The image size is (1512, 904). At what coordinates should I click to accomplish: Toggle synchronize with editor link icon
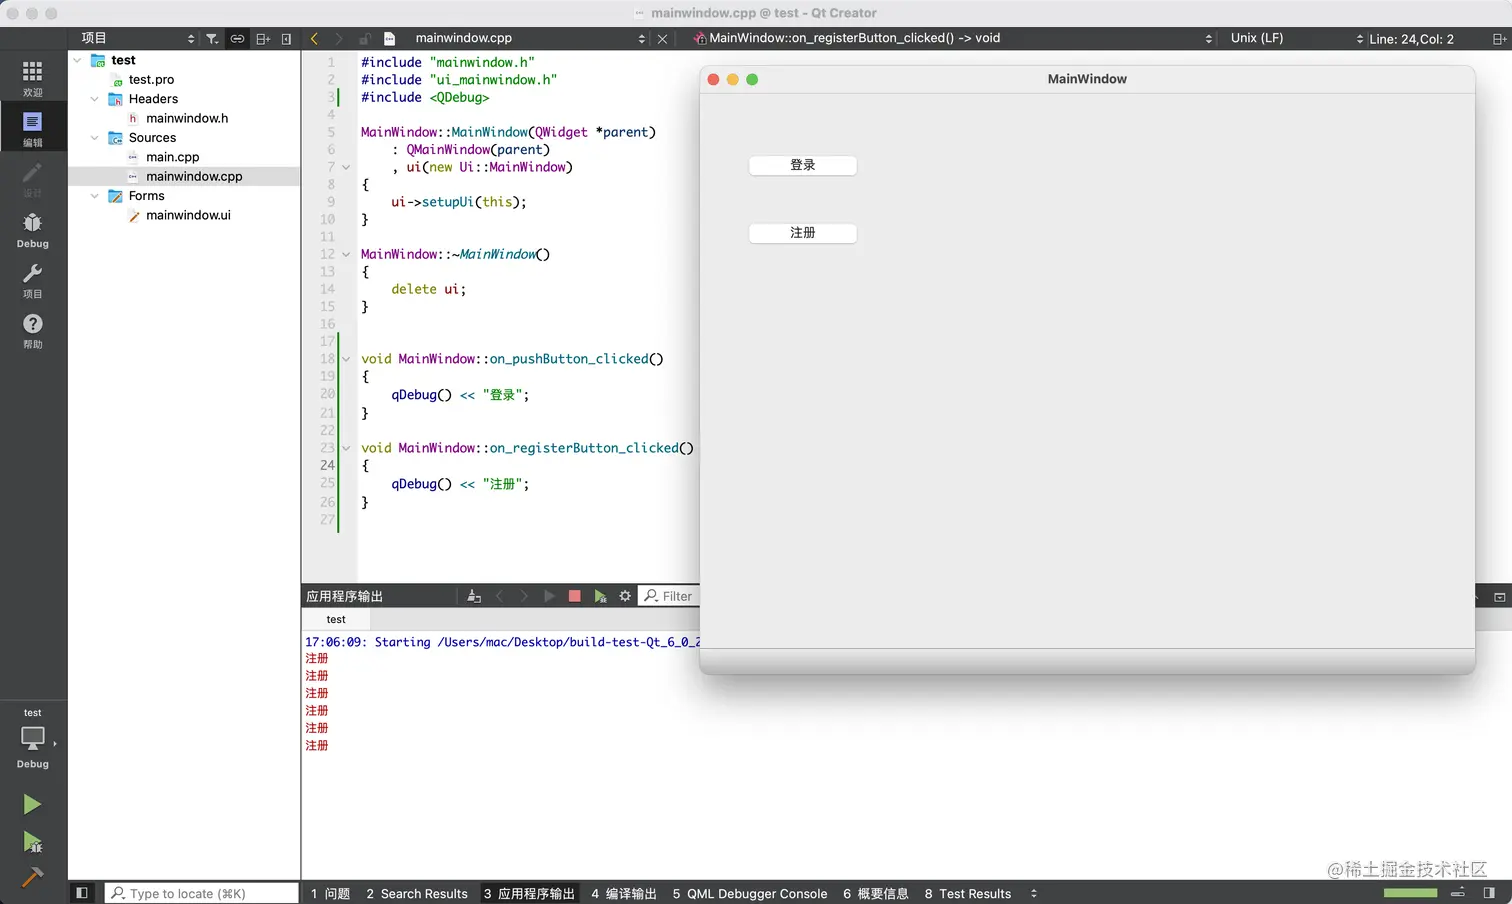[237, 39]
